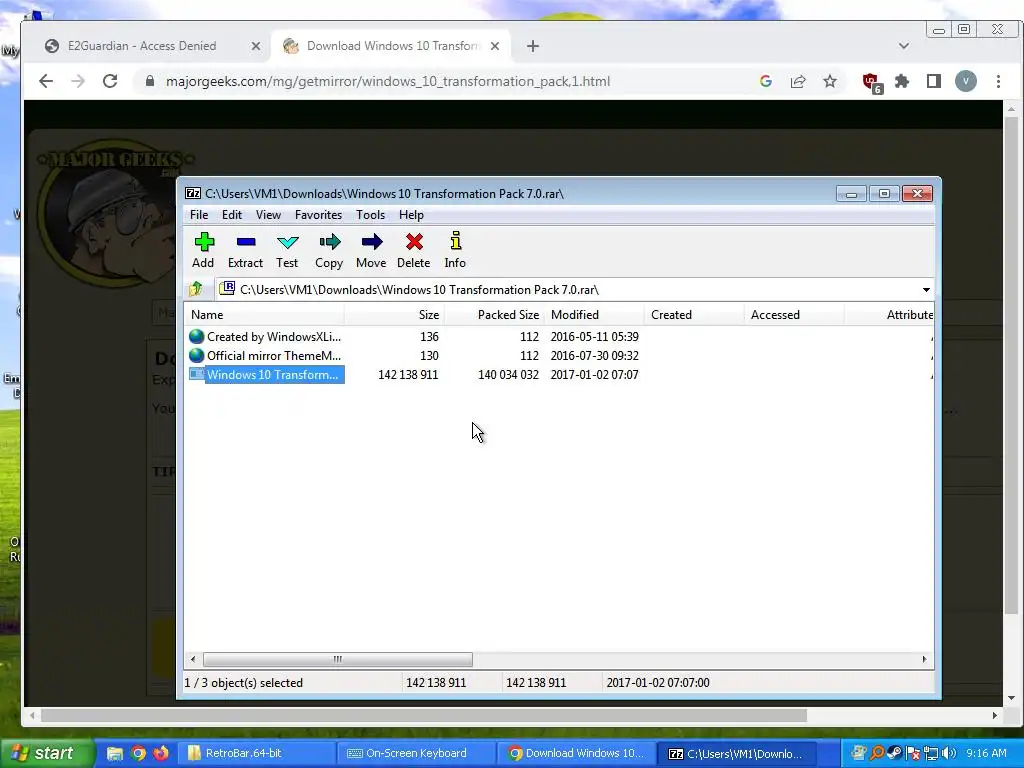Click the Windows start button
This screenshot has height=768, width=1024.
[47, 753]
